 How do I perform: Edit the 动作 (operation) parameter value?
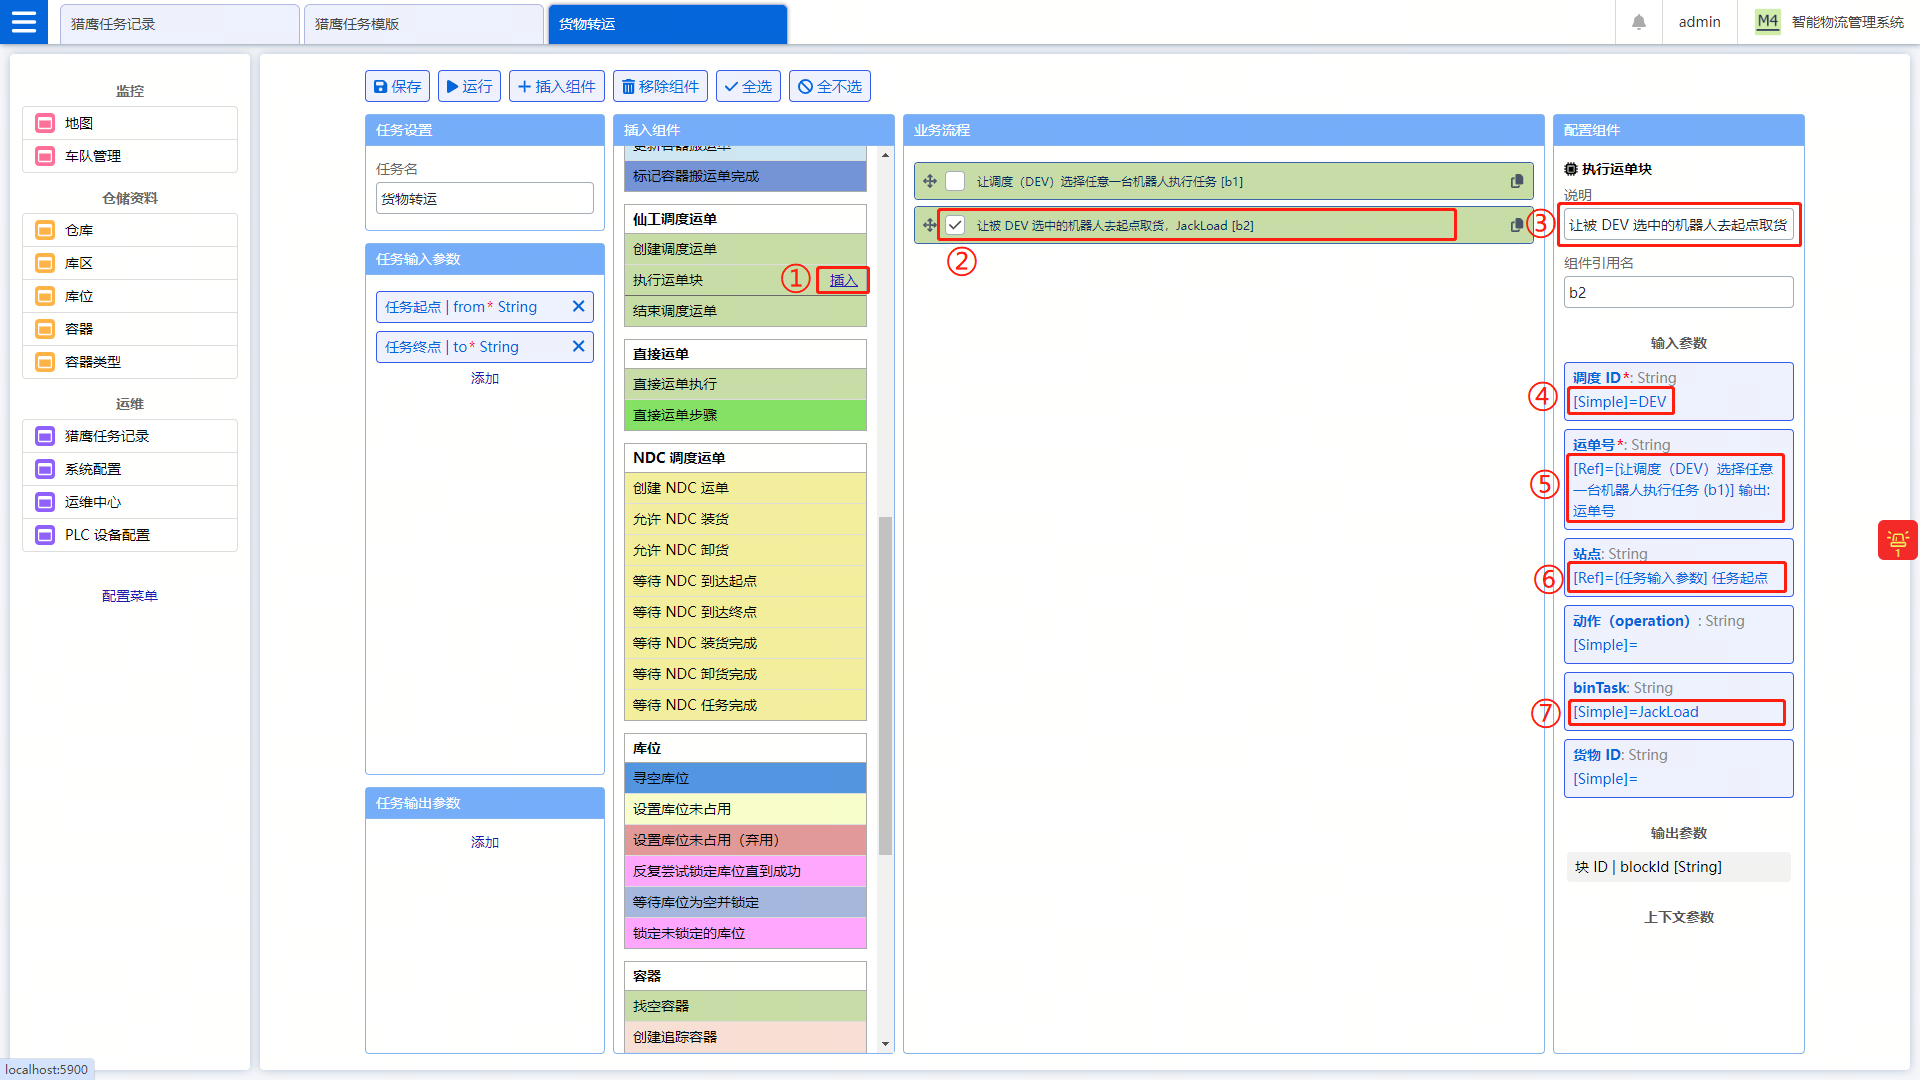pyautogui.click(x=1605, y=645)
